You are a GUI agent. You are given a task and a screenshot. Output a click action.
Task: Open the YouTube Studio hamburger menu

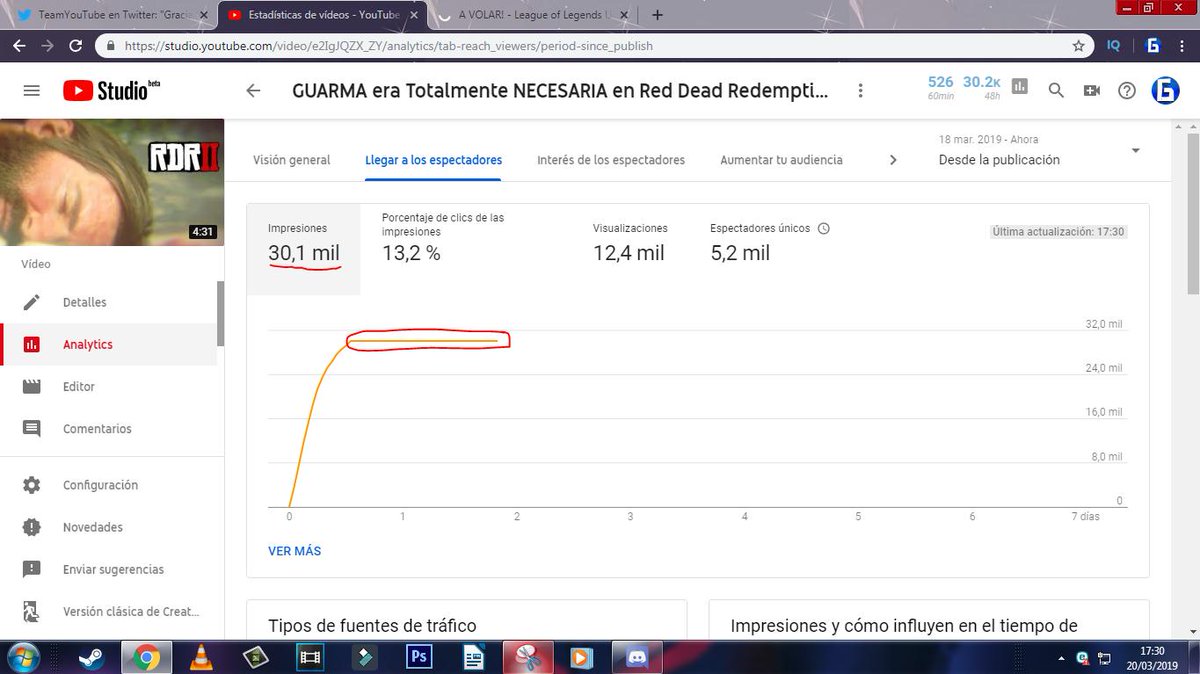coord(31,90)
